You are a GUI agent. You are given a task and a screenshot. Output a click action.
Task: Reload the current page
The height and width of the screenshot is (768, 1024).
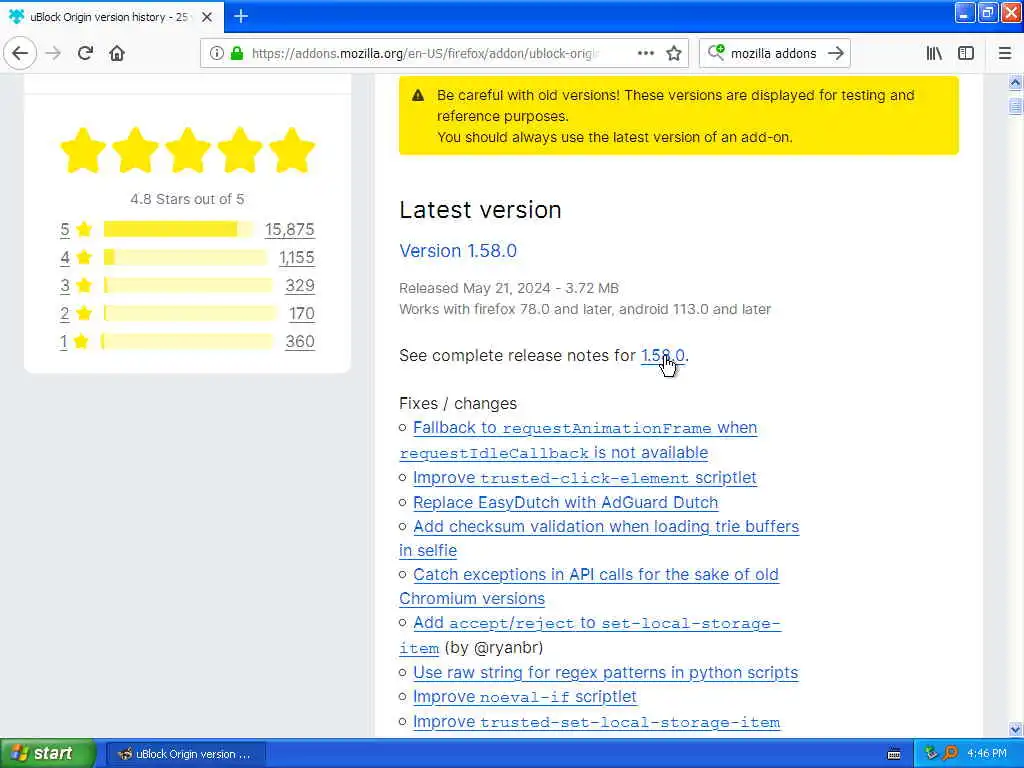tap(85, 54)
